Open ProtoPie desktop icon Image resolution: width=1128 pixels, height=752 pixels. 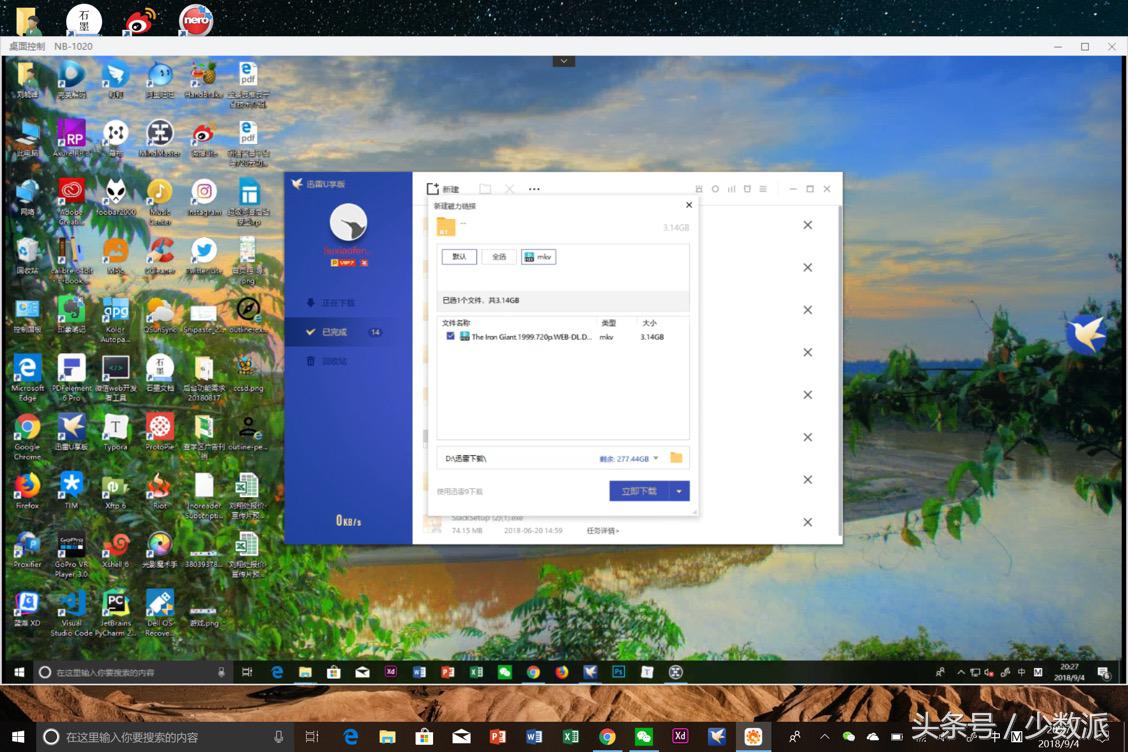pyautogui.click(x=160, y=432)
